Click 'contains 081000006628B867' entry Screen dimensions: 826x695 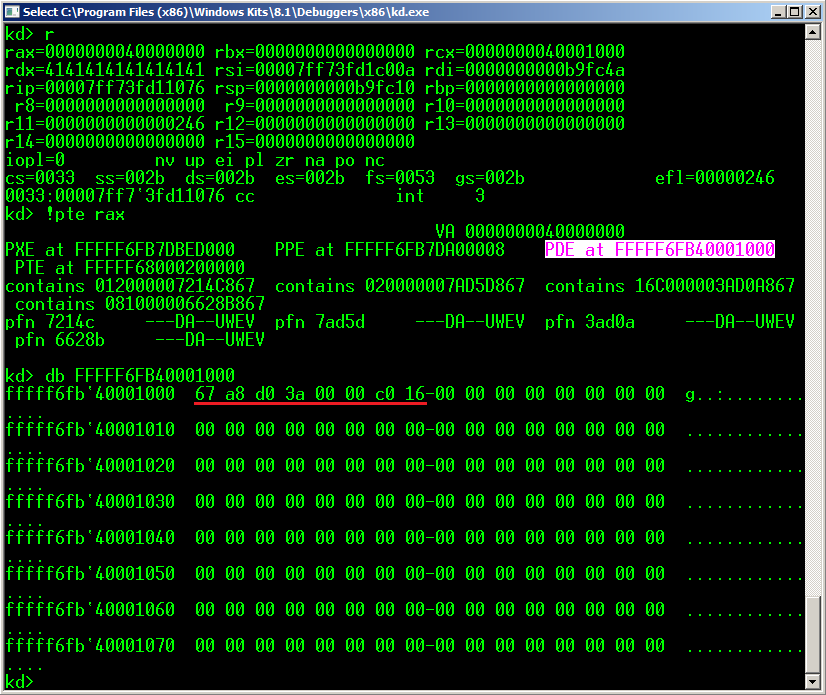point(140,304)
